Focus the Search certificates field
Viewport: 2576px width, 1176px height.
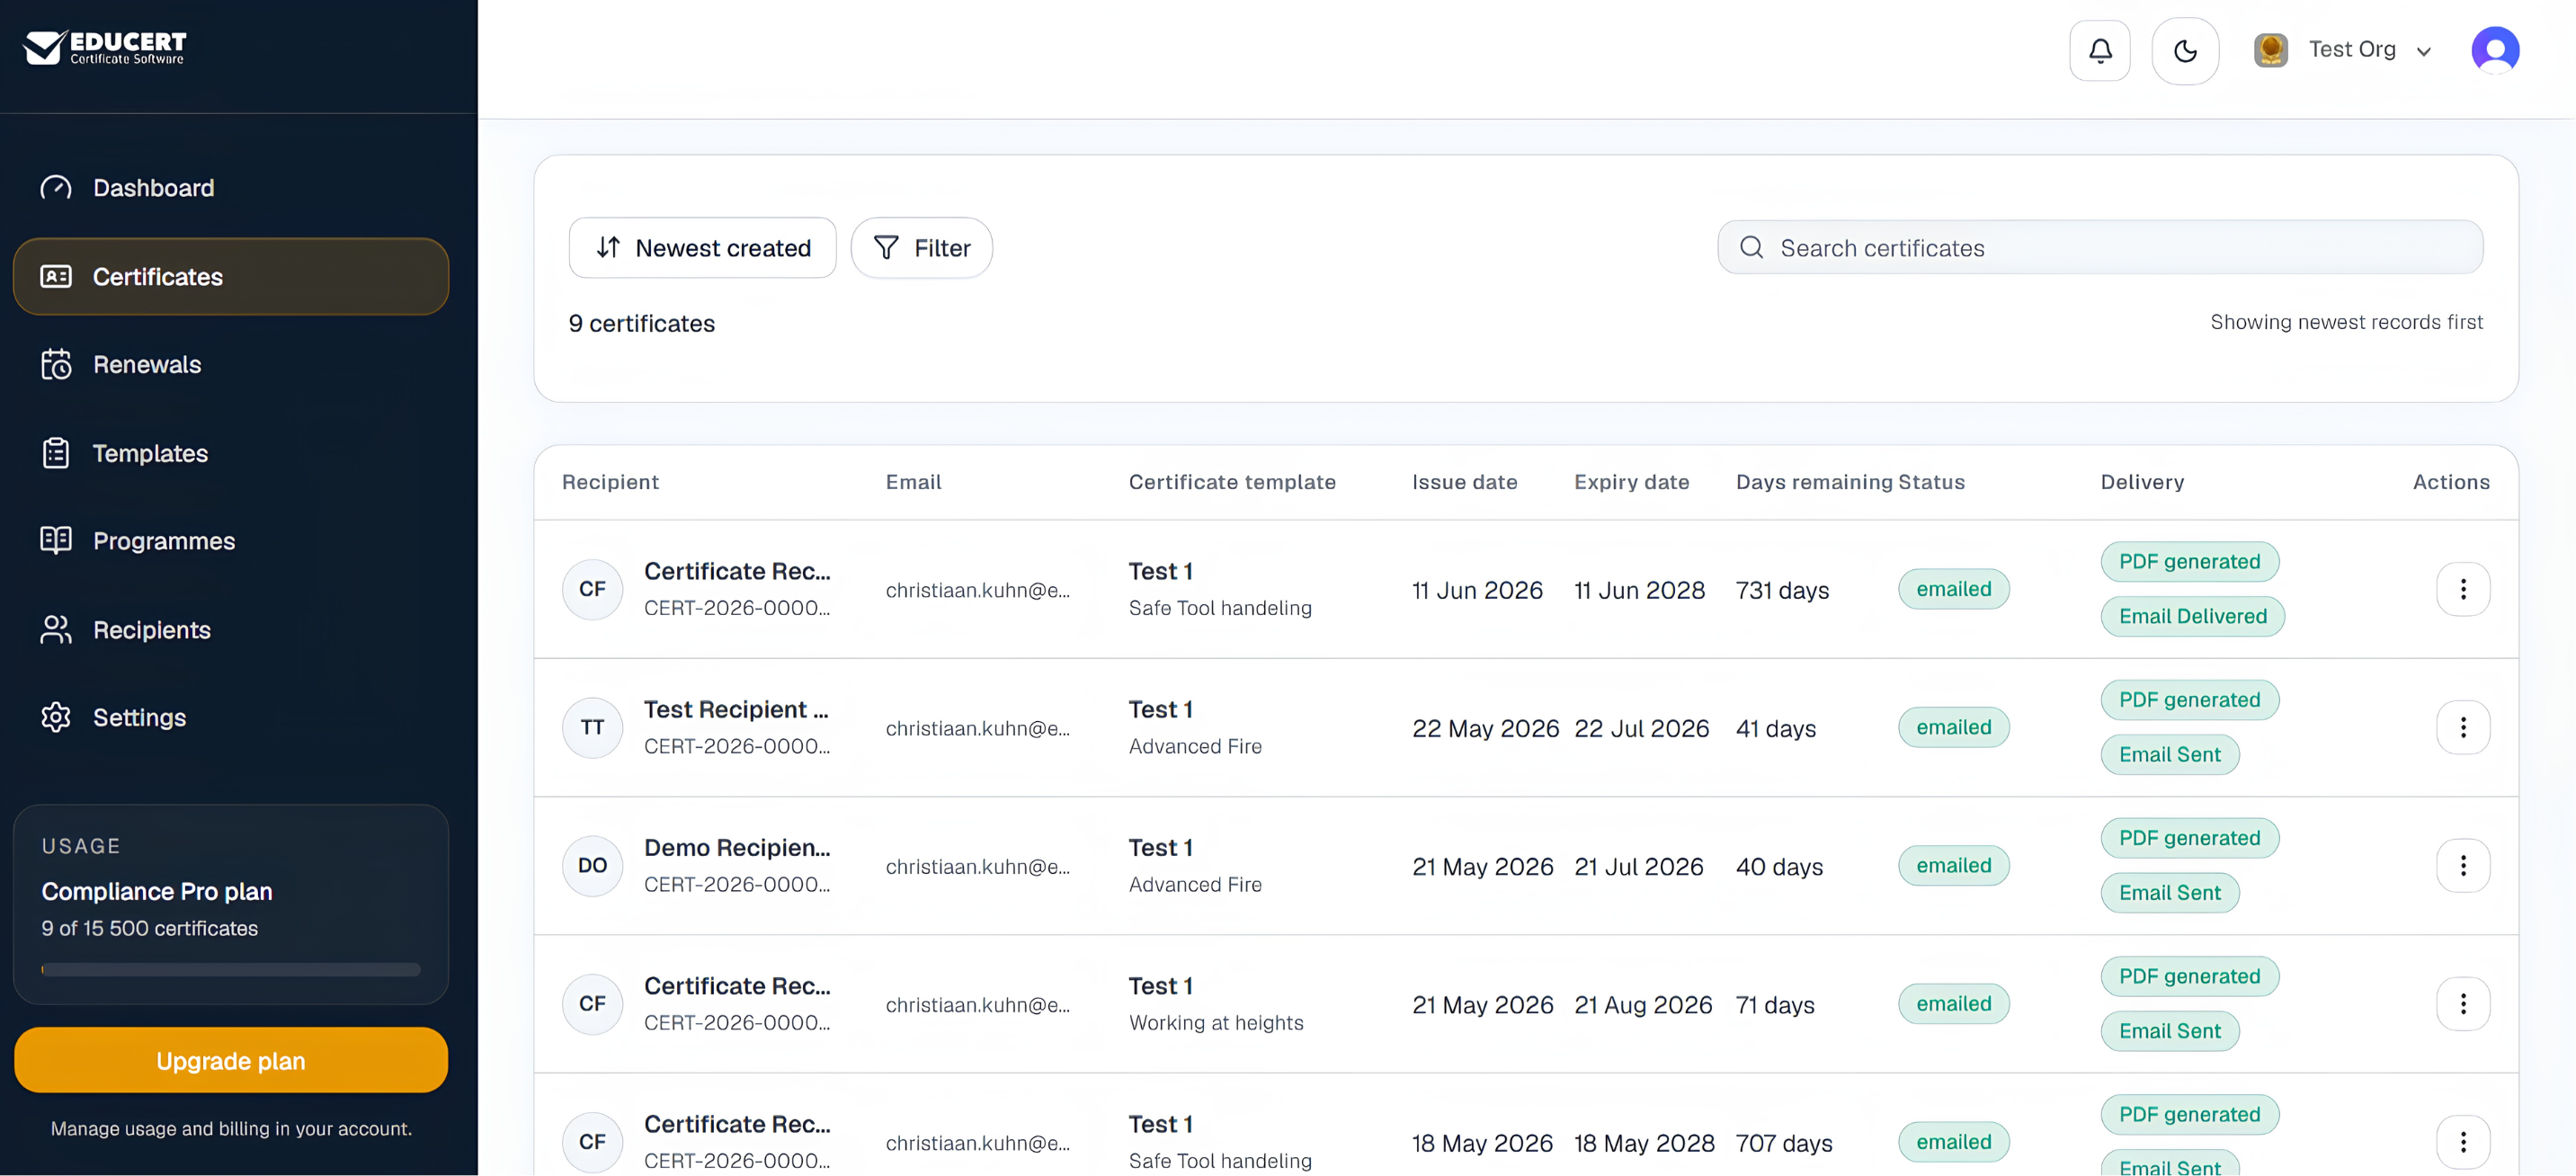pos(2100,247)
